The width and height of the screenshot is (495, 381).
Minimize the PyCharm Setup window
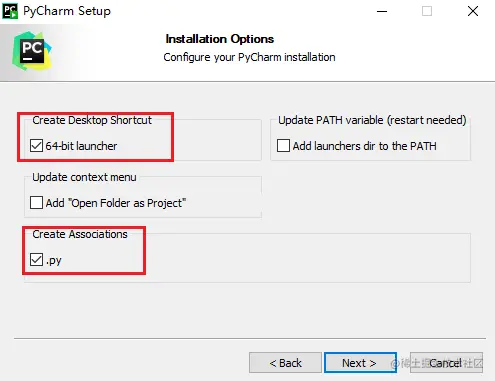382,11
